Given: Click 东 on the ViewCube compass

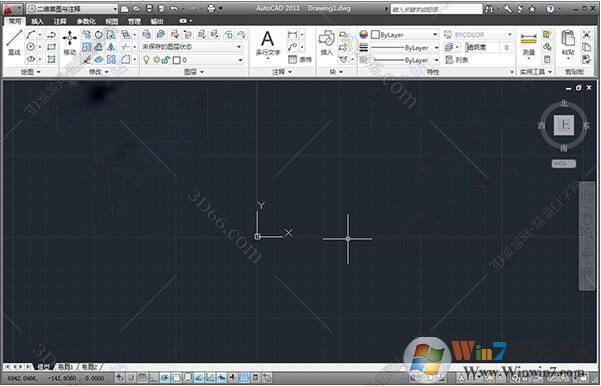Looking at the screenshot, I should point(586,126).
